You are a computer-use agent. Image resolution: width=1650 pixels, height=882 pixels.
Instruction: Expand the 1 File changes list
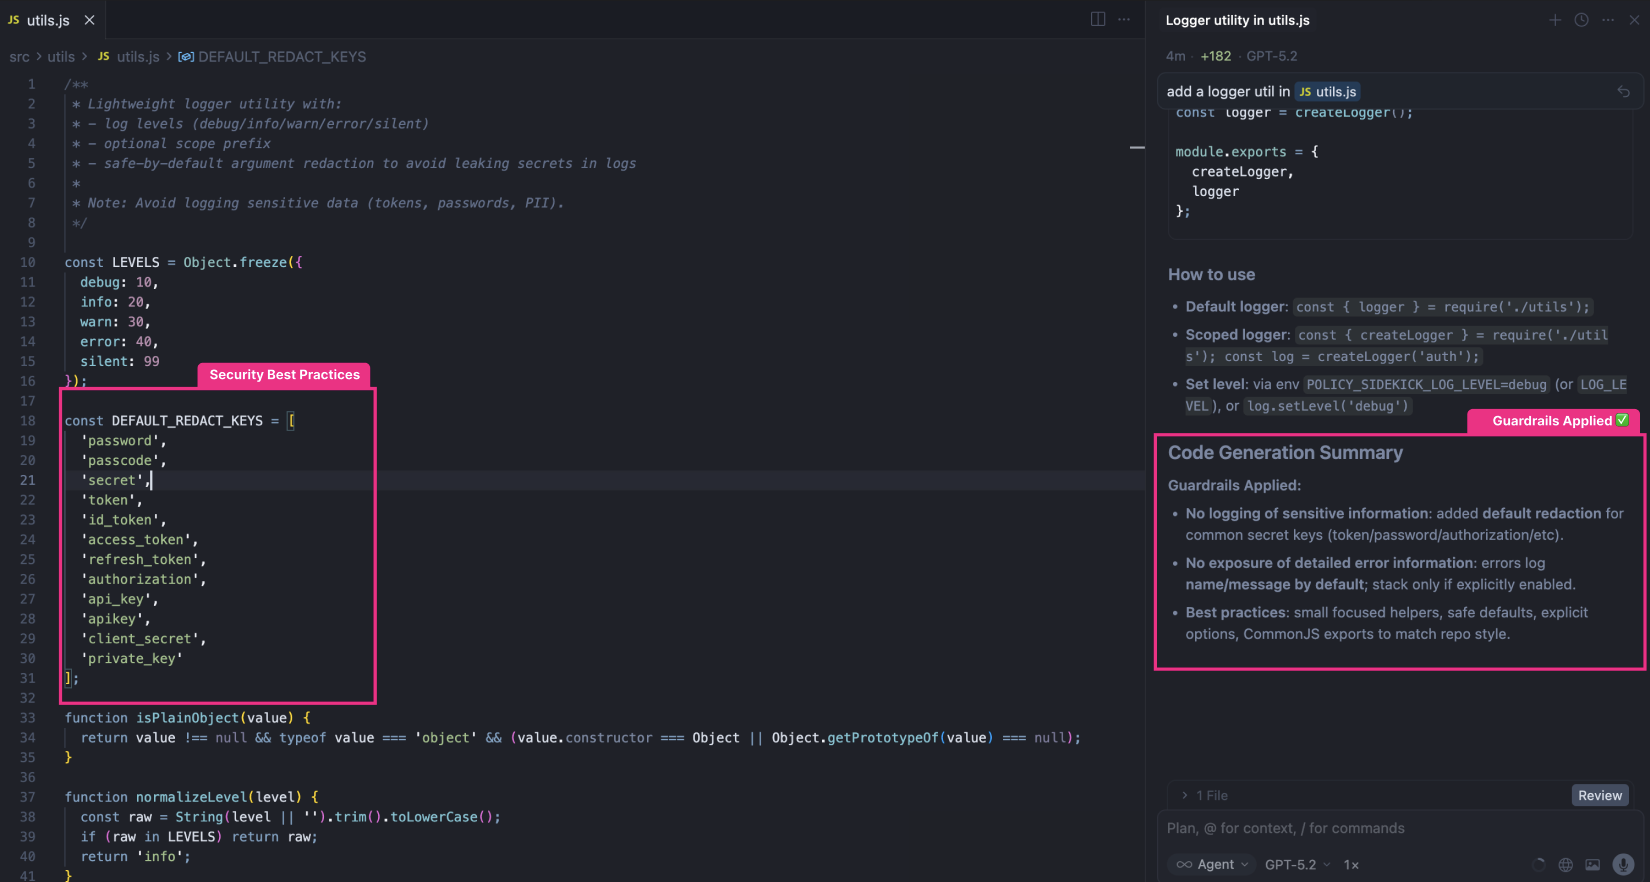click(1204, 796)
